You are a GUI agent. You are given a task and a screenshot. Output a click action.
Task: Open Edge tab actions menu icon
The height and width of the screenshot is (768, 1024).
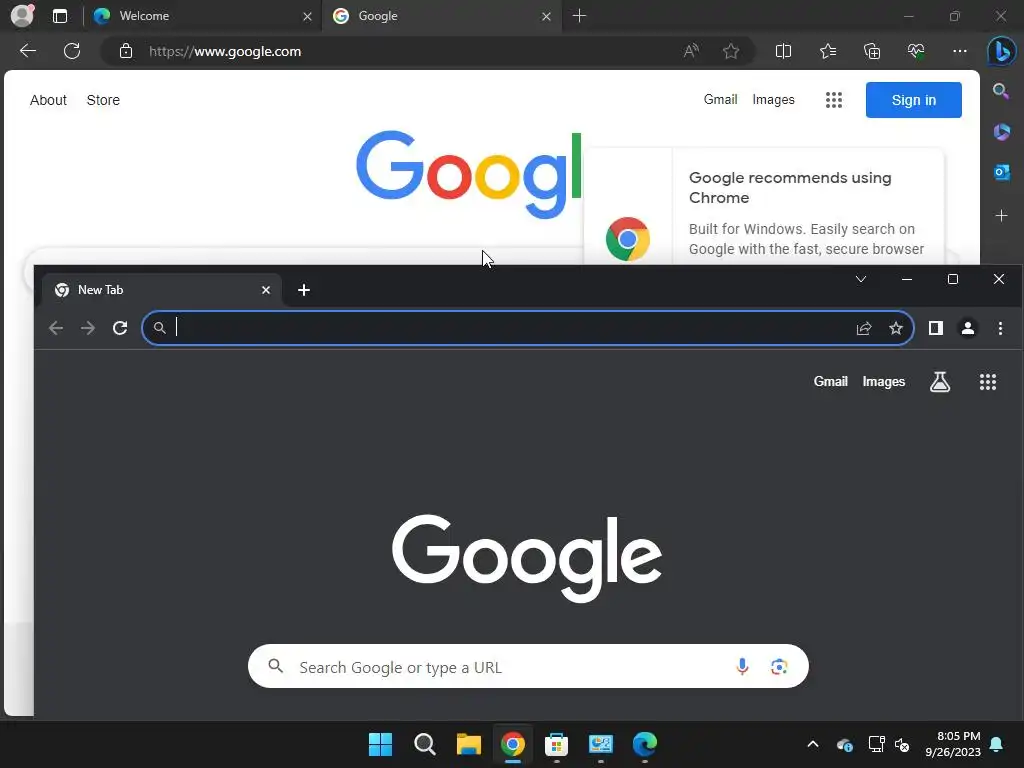(x=59, y=16)
